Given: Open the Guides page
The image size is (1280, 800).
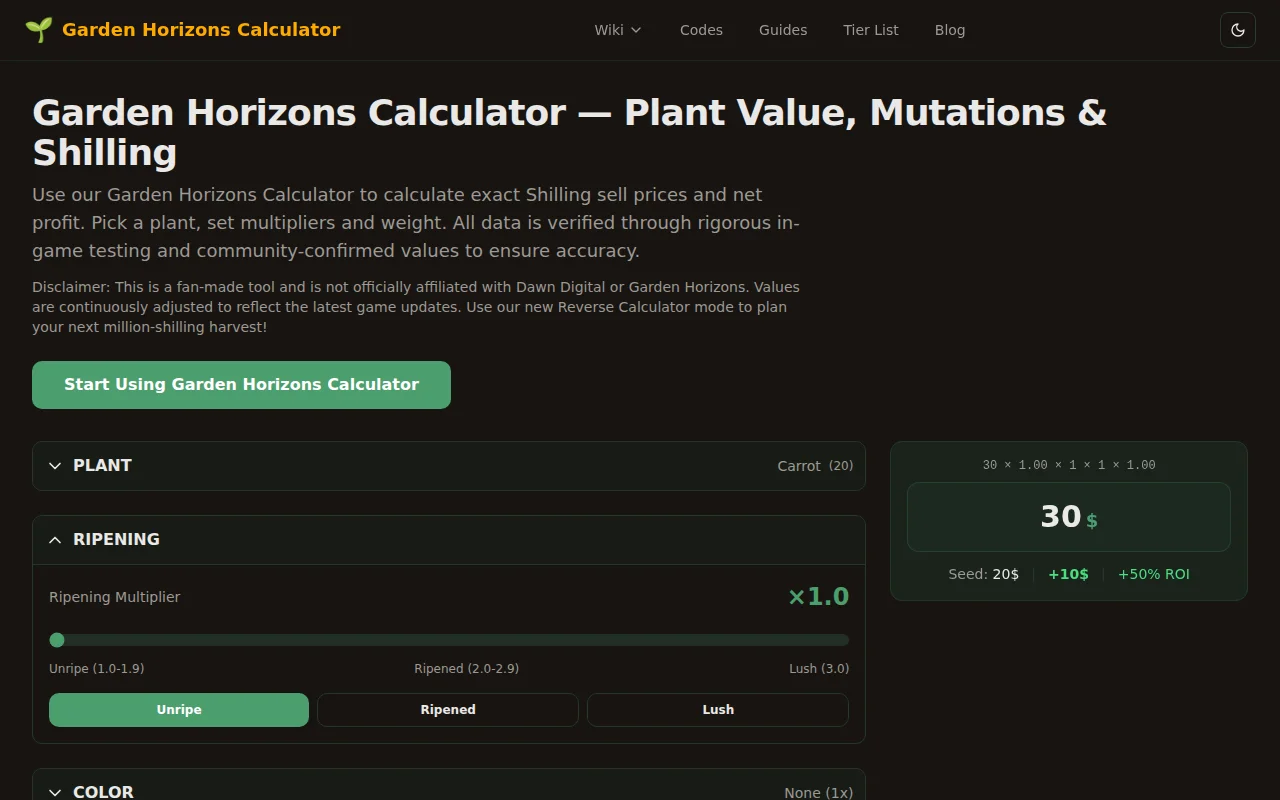Looking at the screenshot, I should 783,30.
